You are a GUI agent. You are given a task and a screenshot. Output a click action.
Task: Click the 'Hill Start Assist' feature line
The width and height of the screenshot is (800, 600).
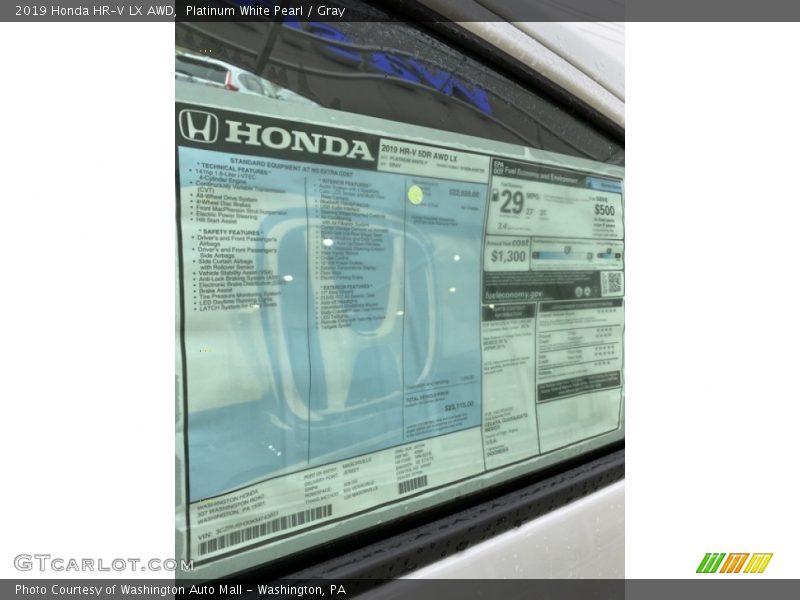pos(216,220)
